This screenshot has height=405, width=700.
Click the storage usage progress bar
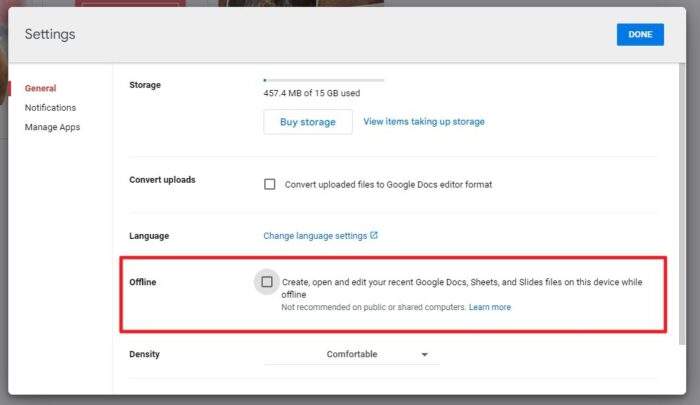(x=324, y=80)
